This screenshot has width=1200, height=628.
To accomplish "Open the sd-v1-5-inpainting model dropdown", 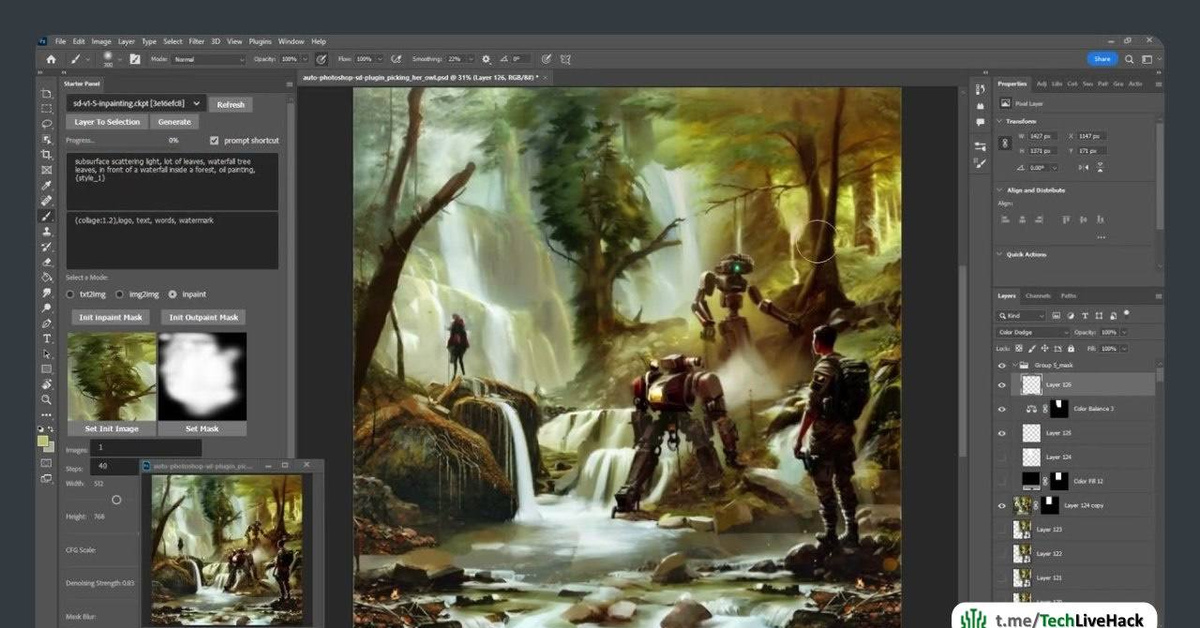I will (x=136, y=103).
